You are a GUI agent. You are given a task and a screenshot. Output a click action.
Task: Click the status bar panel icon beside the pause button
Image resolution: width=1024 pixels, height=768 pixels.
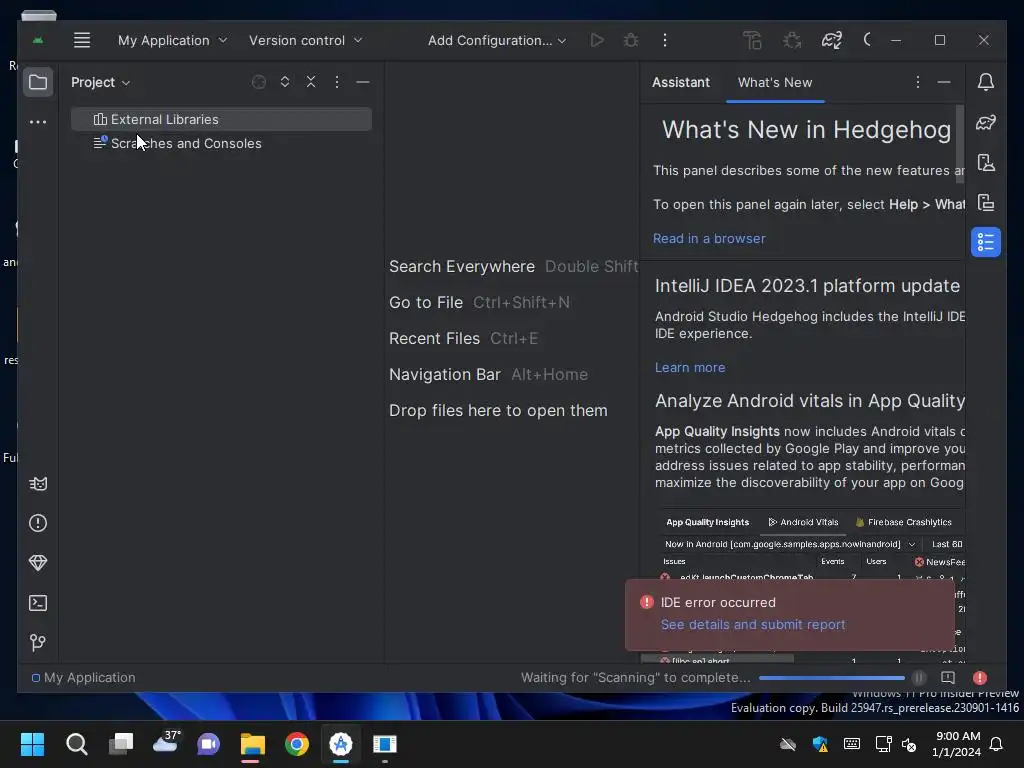tap(948, 678)
